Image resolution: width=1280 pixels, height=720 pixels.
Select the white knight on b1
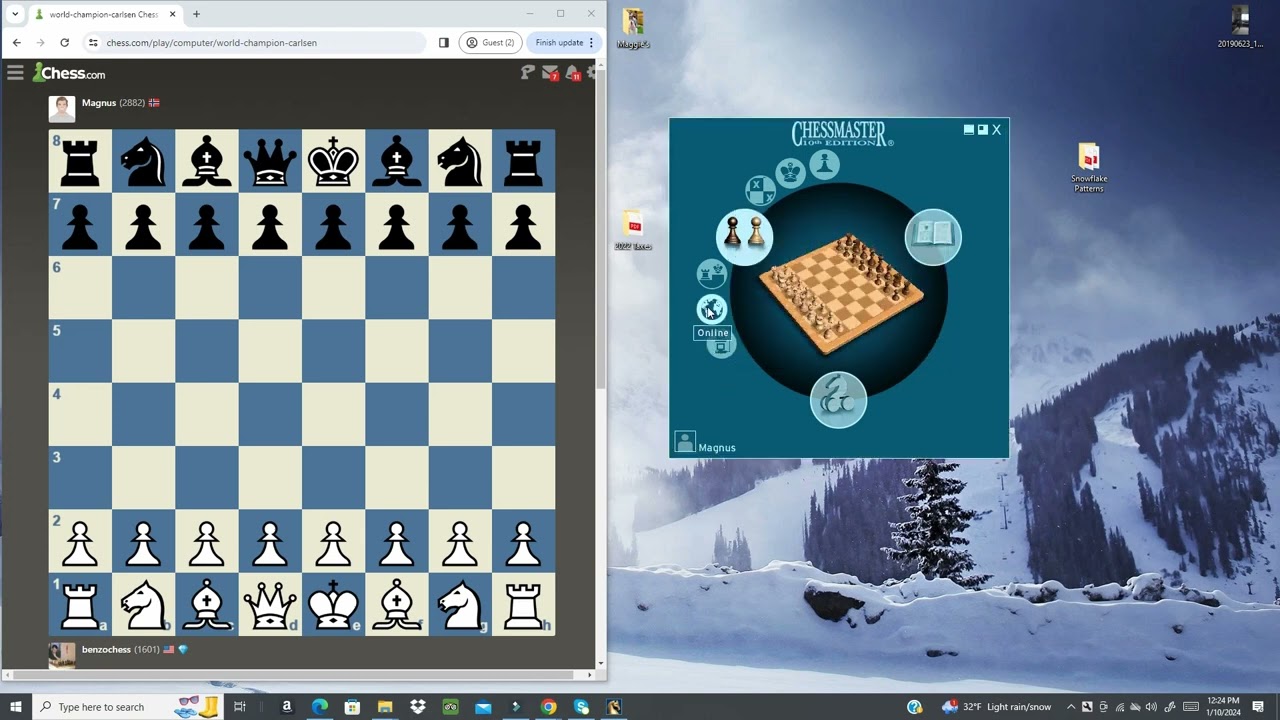point(143,604)
